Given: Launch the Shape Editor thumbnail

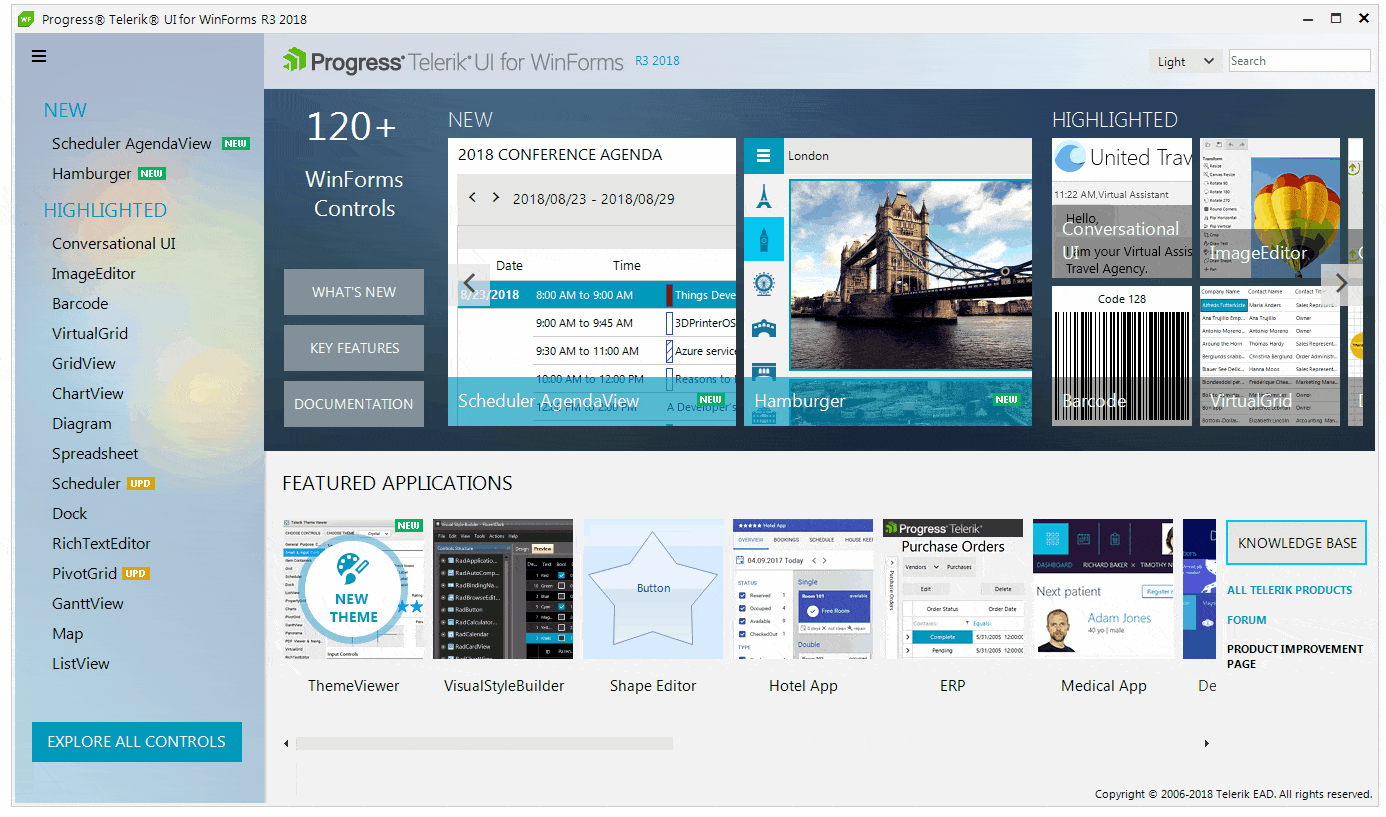Looking at the screenshot, I should [x=653, y=589].
